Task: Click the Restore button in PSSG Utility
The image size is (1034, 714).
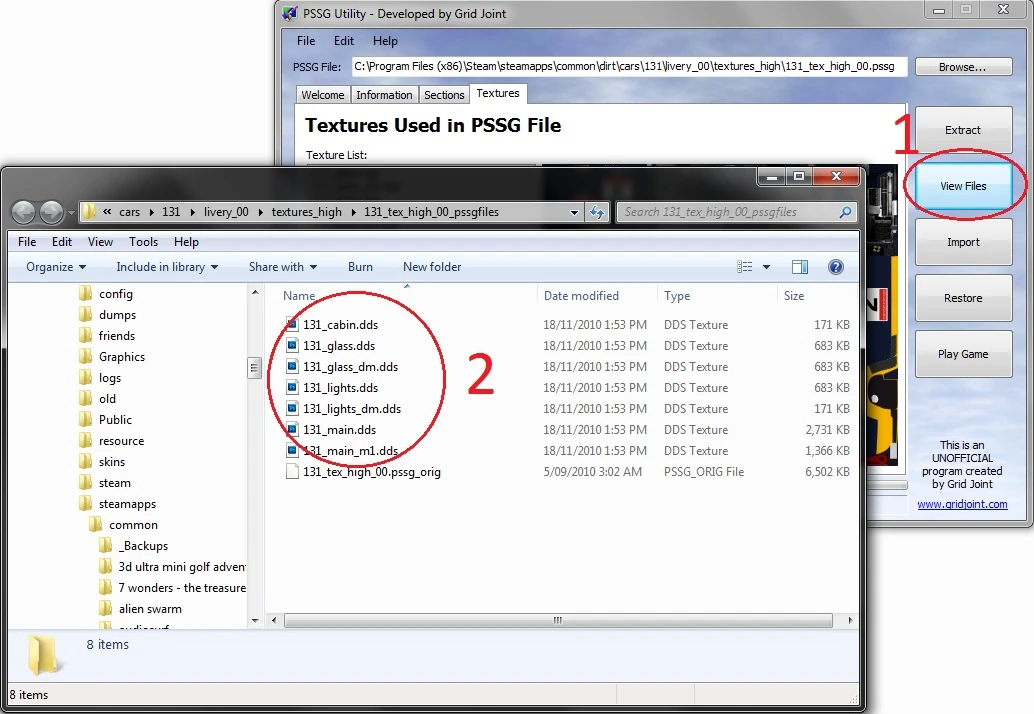Action: point(963,298)
